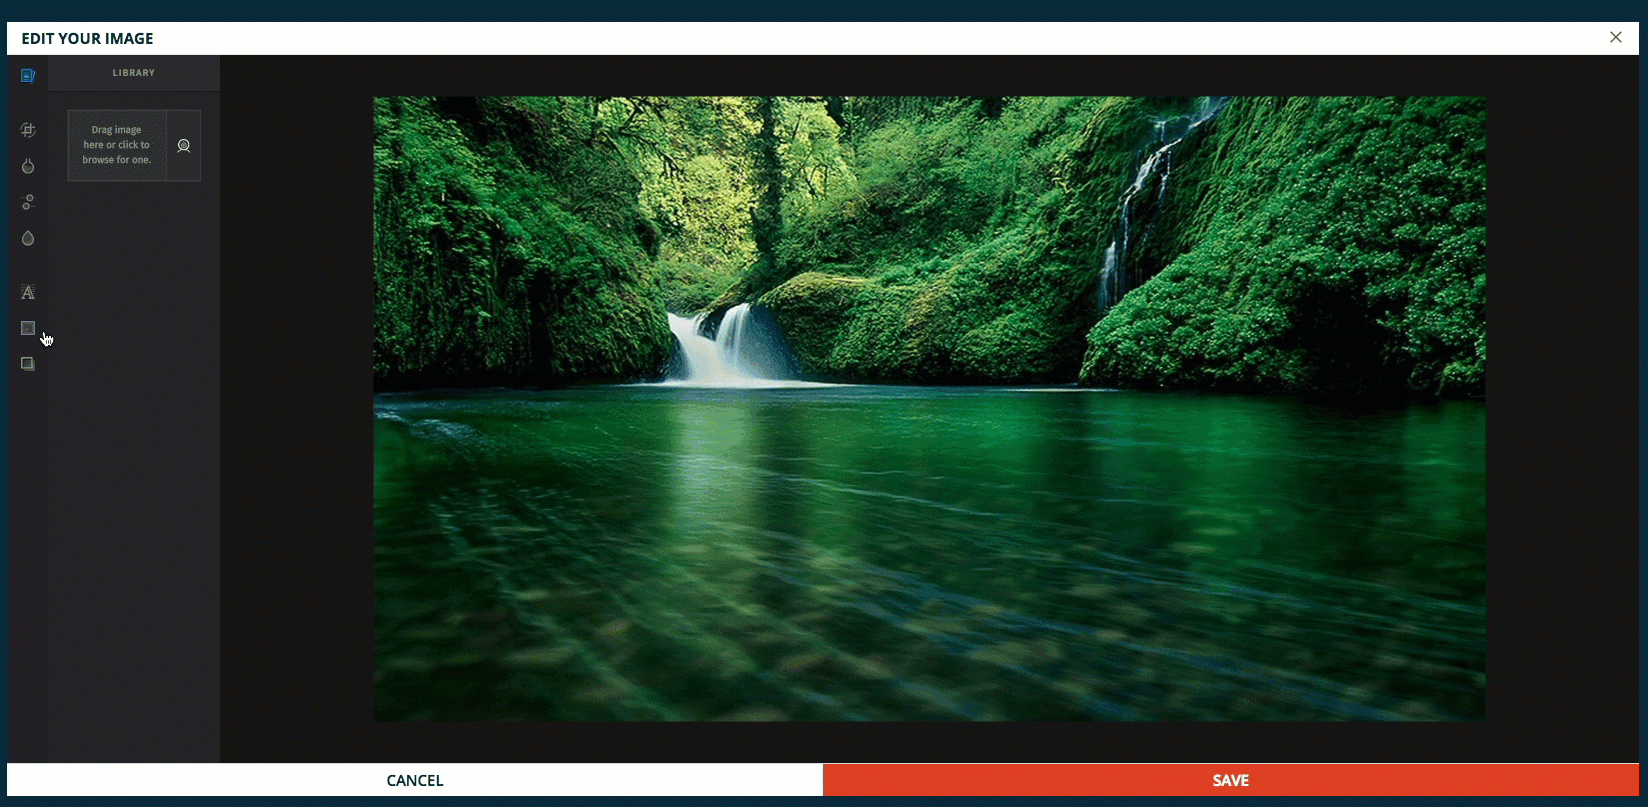Click the webcam capture icon
The image size is (1648, 807).
coord(184,145)
